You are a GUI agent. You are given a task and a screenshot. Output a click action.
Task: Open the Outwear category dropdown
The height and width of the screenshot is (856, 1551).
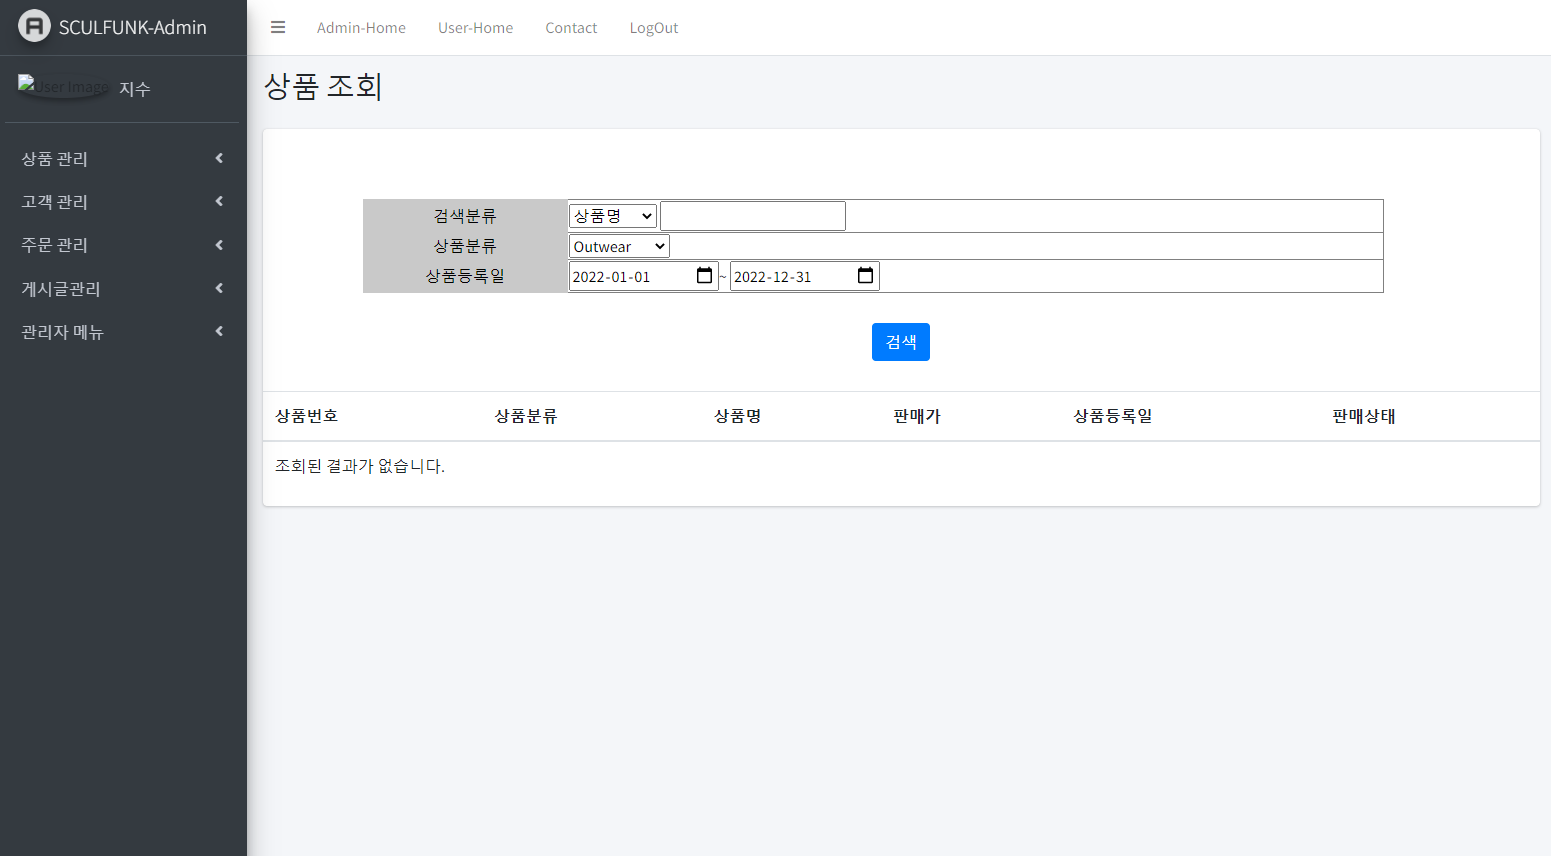[619, 246]
